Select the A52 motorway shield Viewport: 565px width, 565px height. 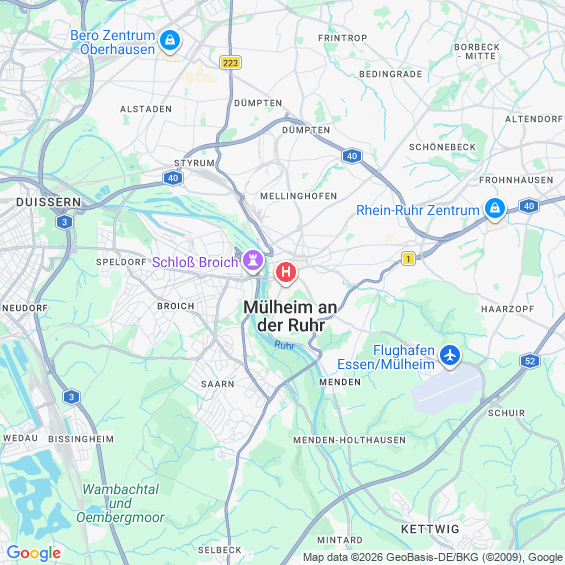click(x=530, y=361)
